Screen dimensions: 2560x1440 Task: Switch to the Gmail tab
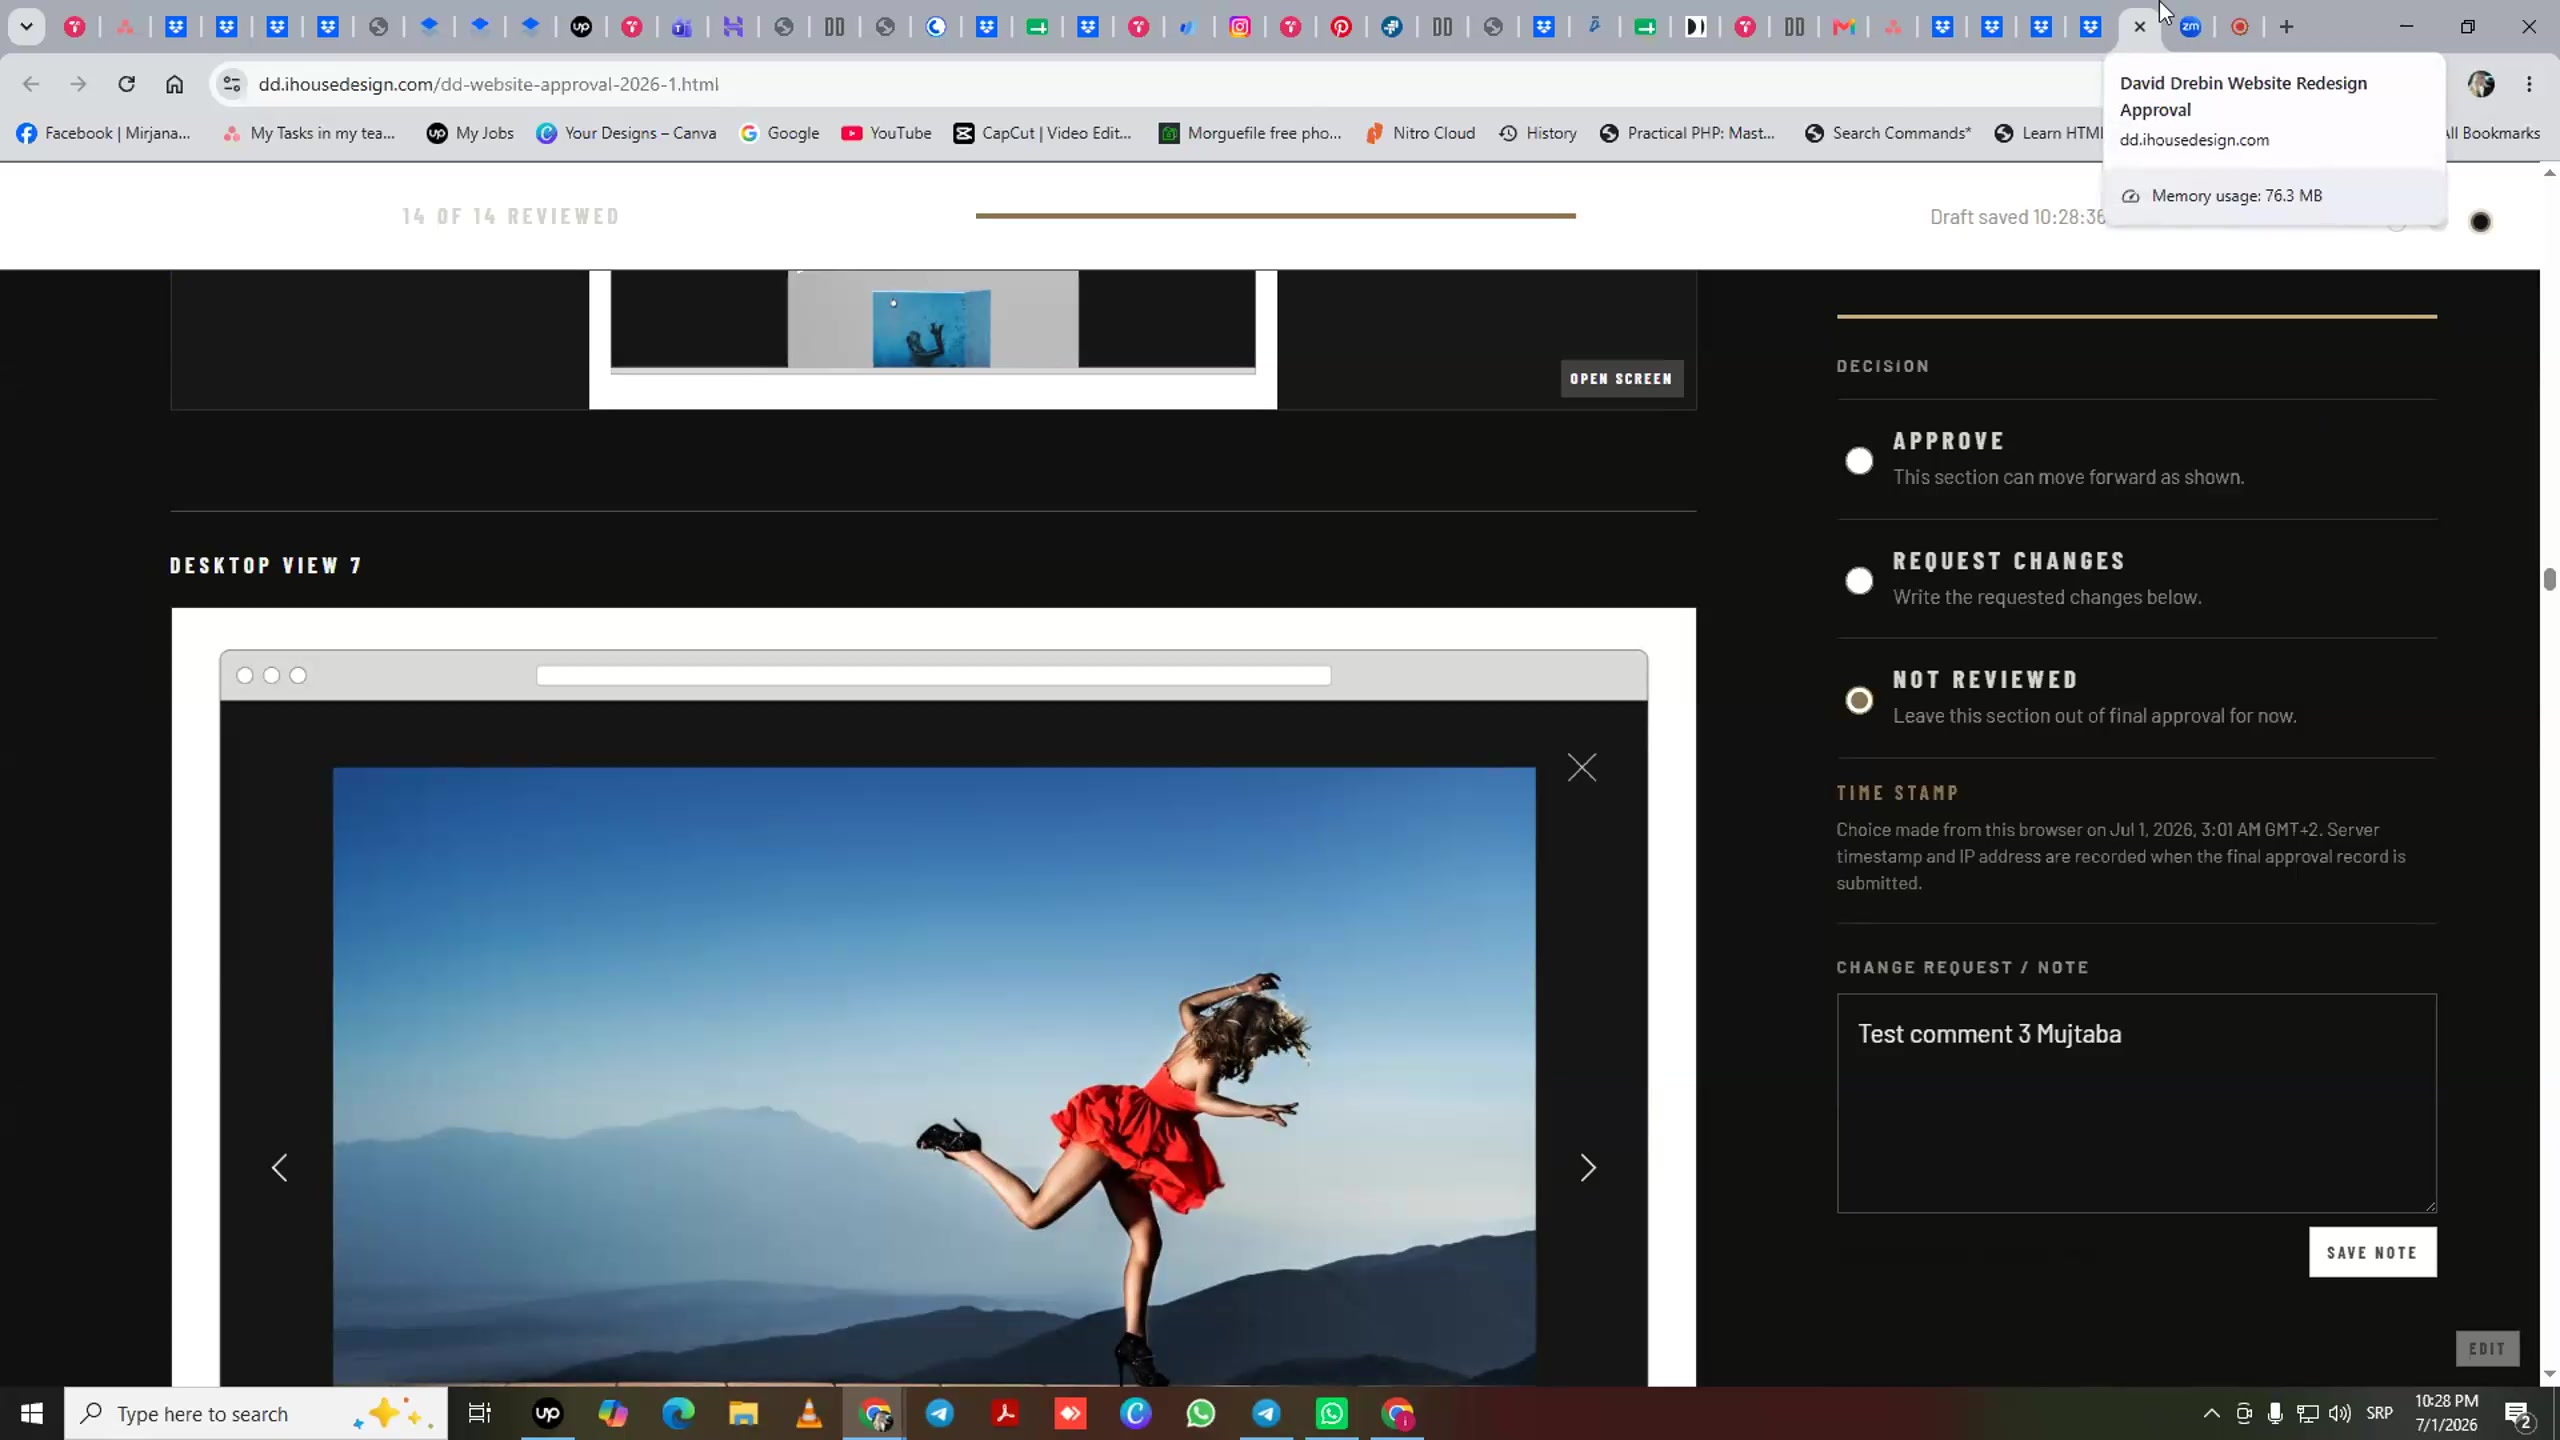tap(1845, 27)
